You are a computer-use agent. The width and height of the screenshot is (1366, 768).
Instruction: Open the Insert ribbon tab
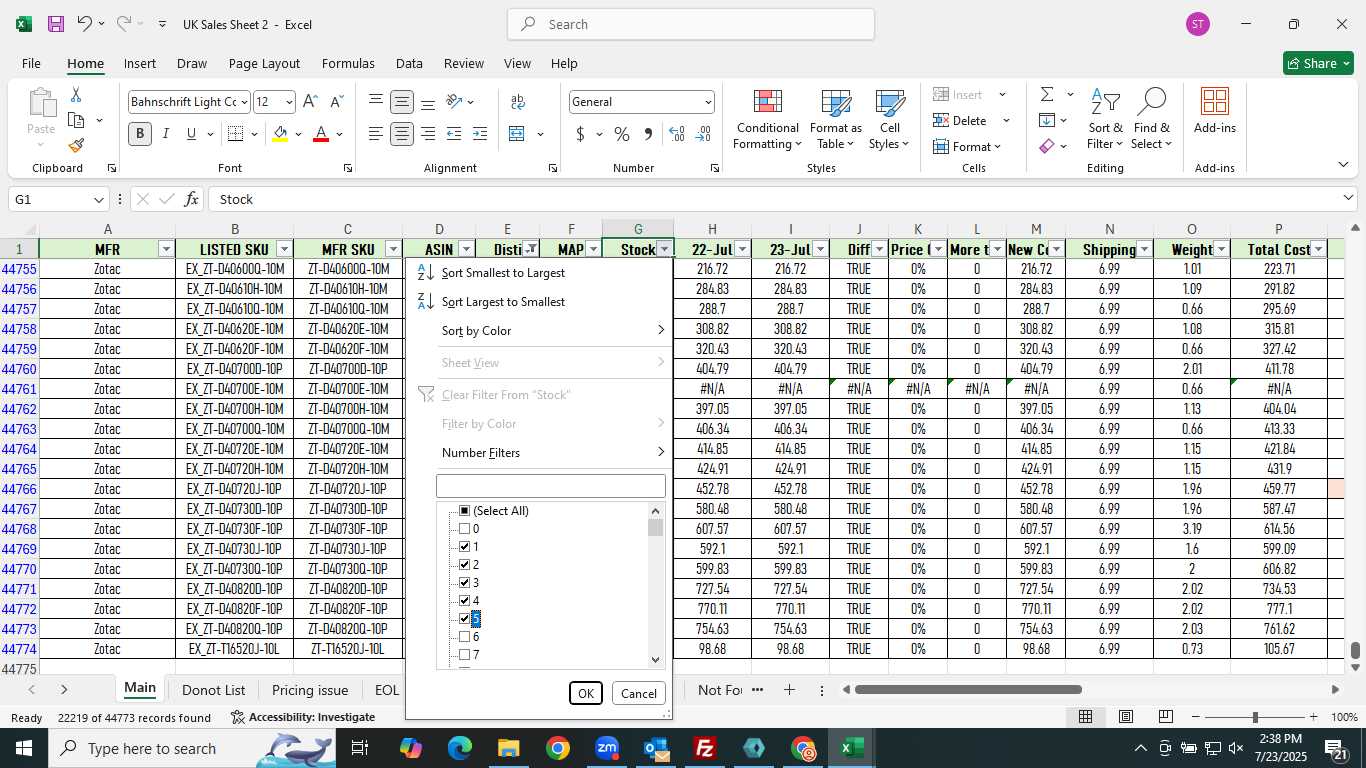(x=140, y=63)
